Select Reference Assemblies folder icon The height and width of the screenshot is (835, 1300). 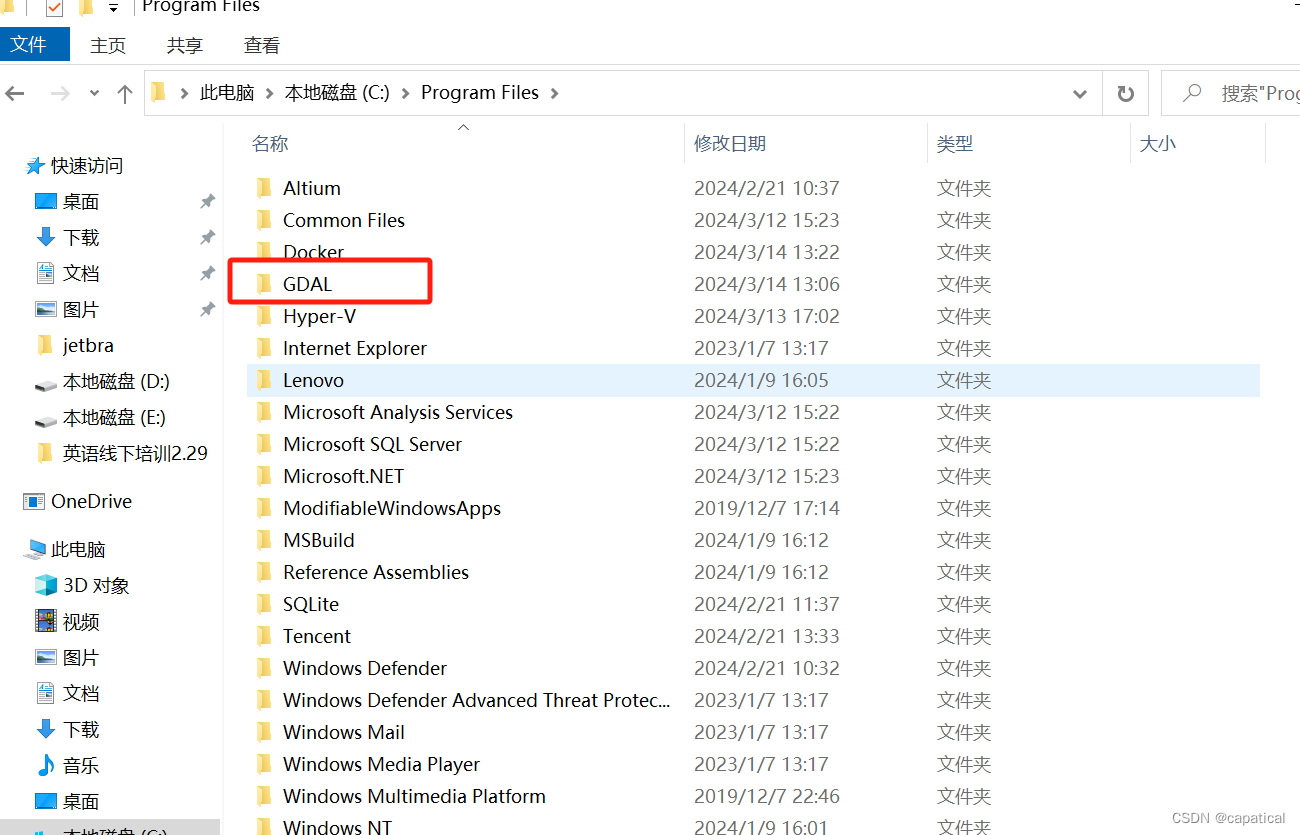click(x=265, y=572)
